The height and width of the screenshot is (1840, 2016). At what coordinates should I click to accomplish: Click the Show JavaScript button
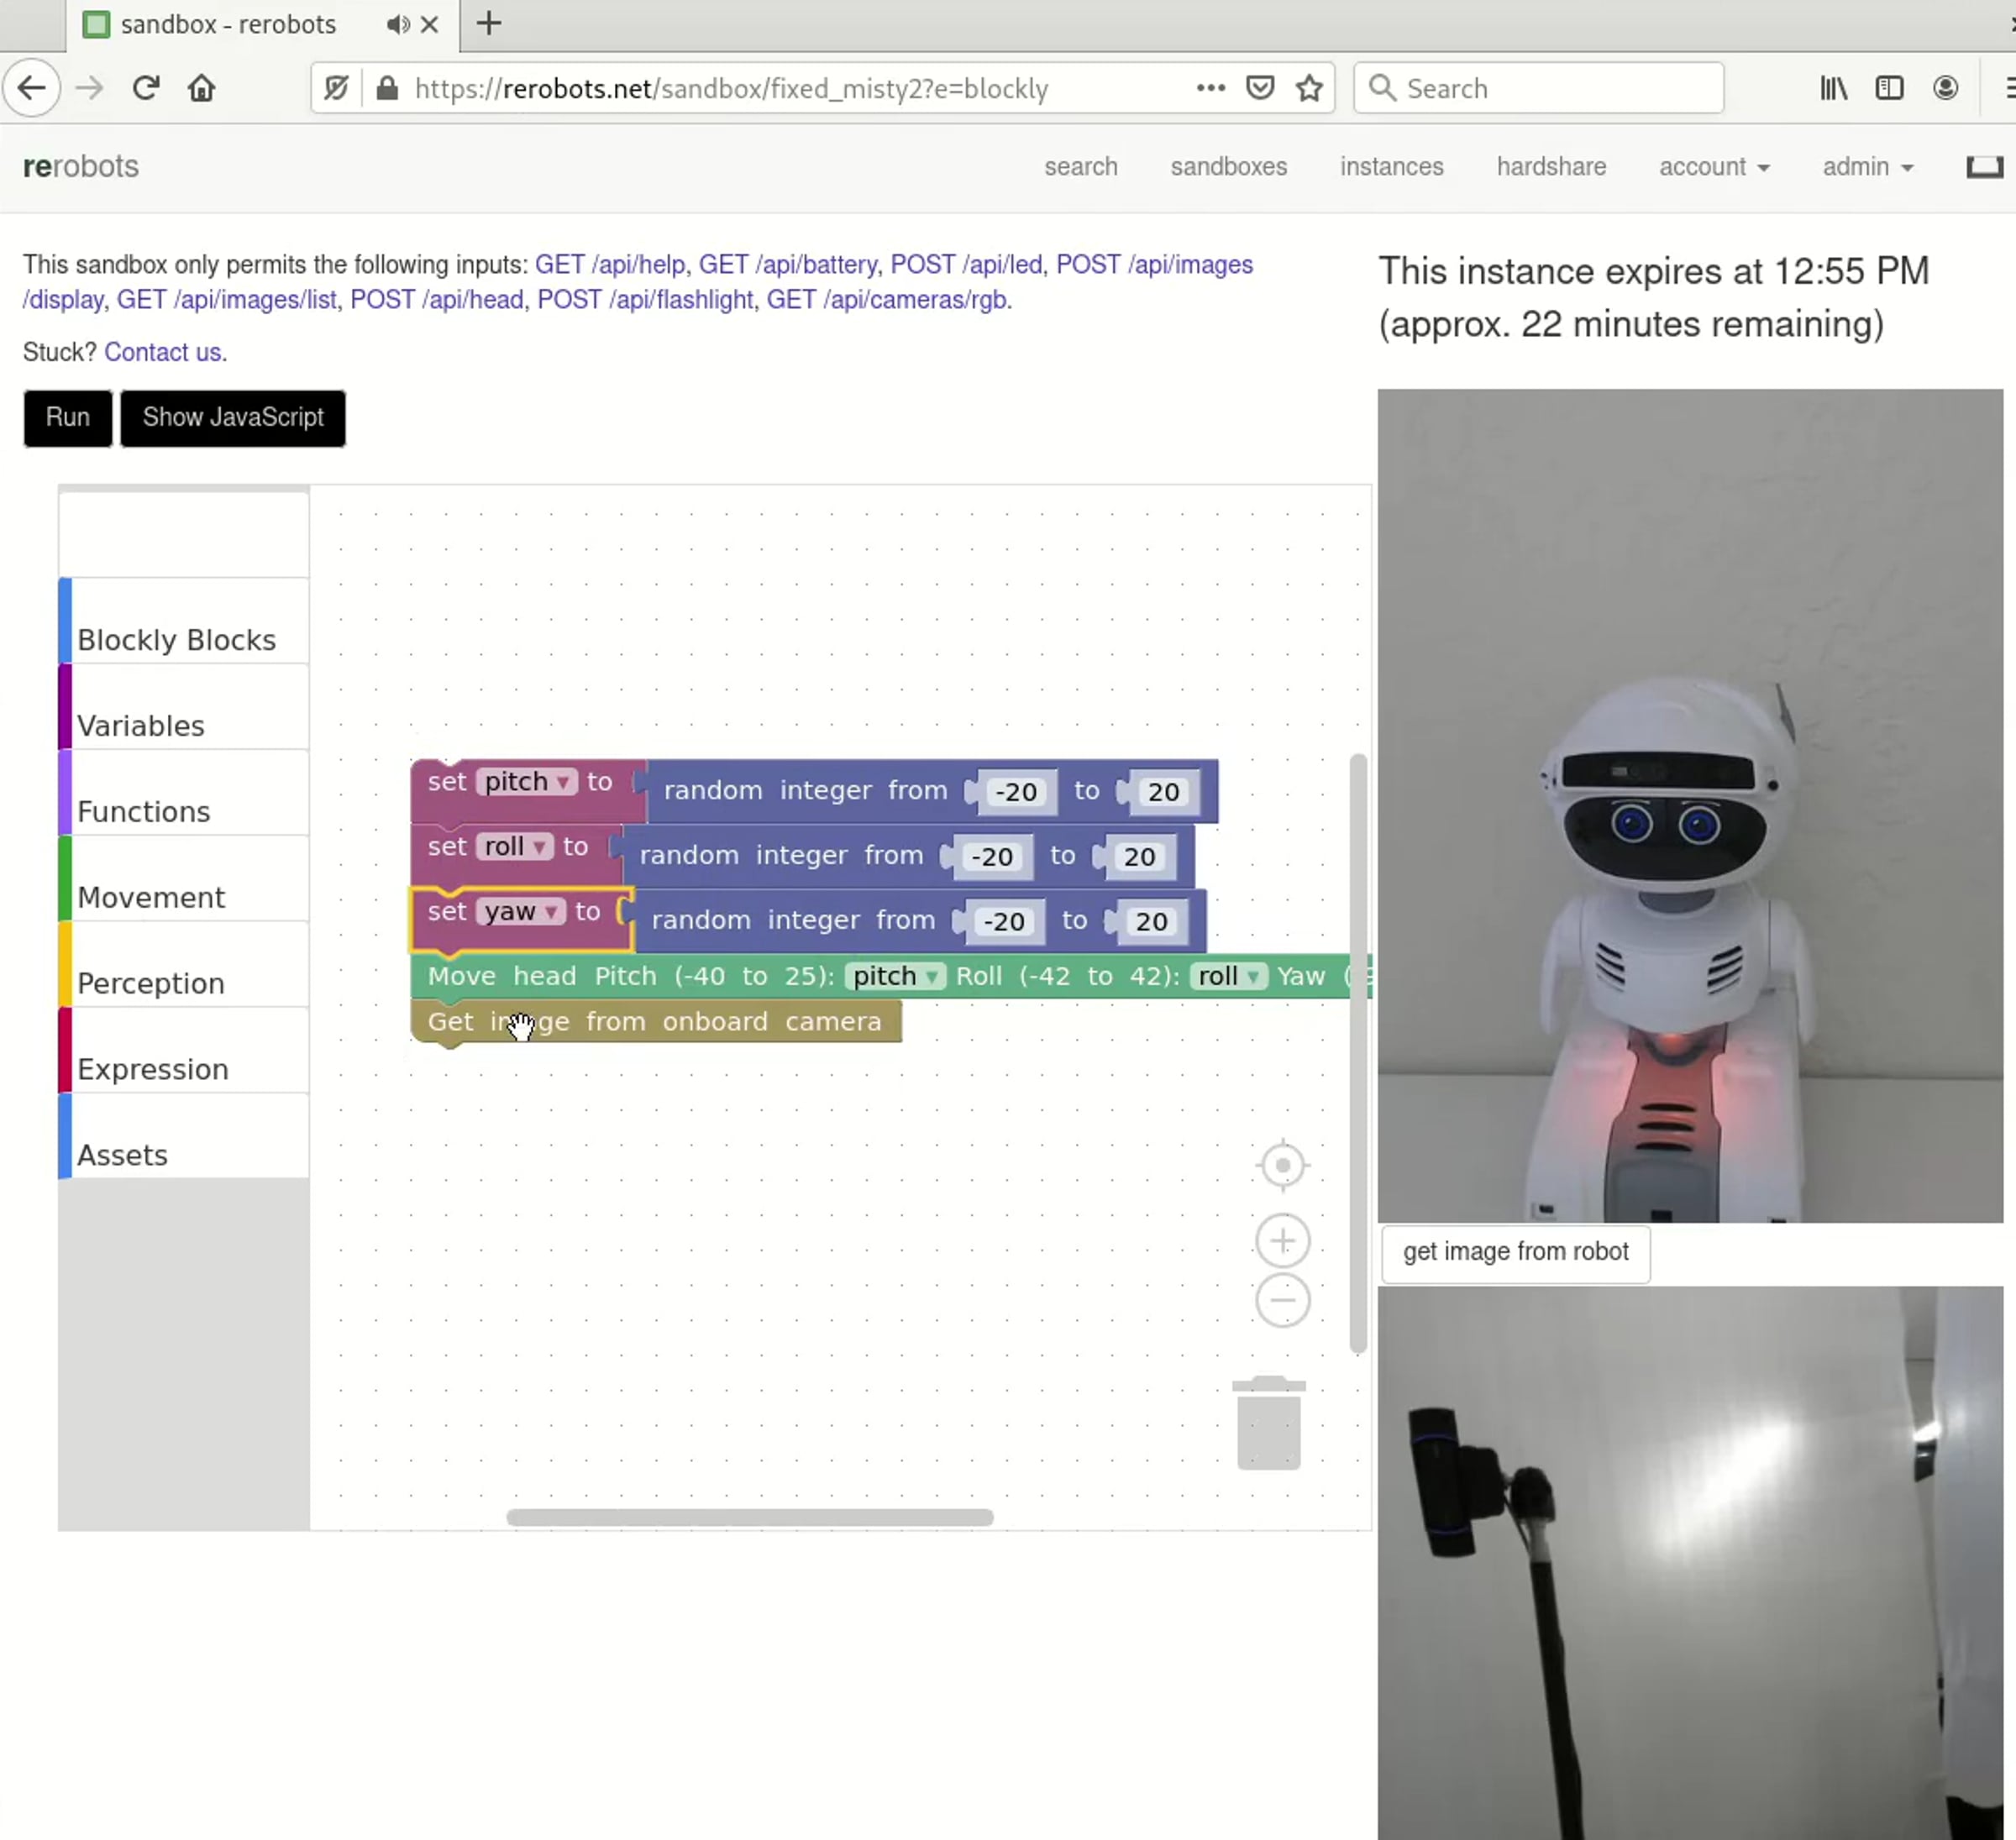(233, 418)
